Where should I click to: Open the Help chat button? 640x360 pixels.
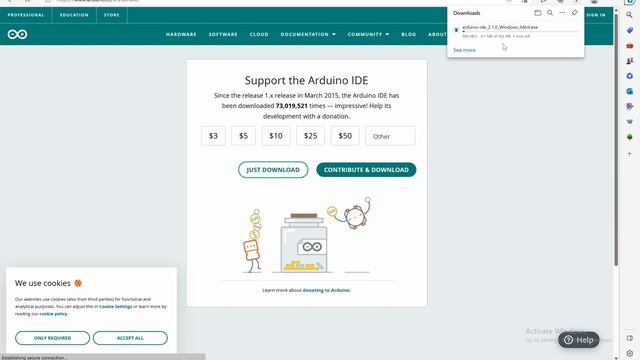click(579, 340)
